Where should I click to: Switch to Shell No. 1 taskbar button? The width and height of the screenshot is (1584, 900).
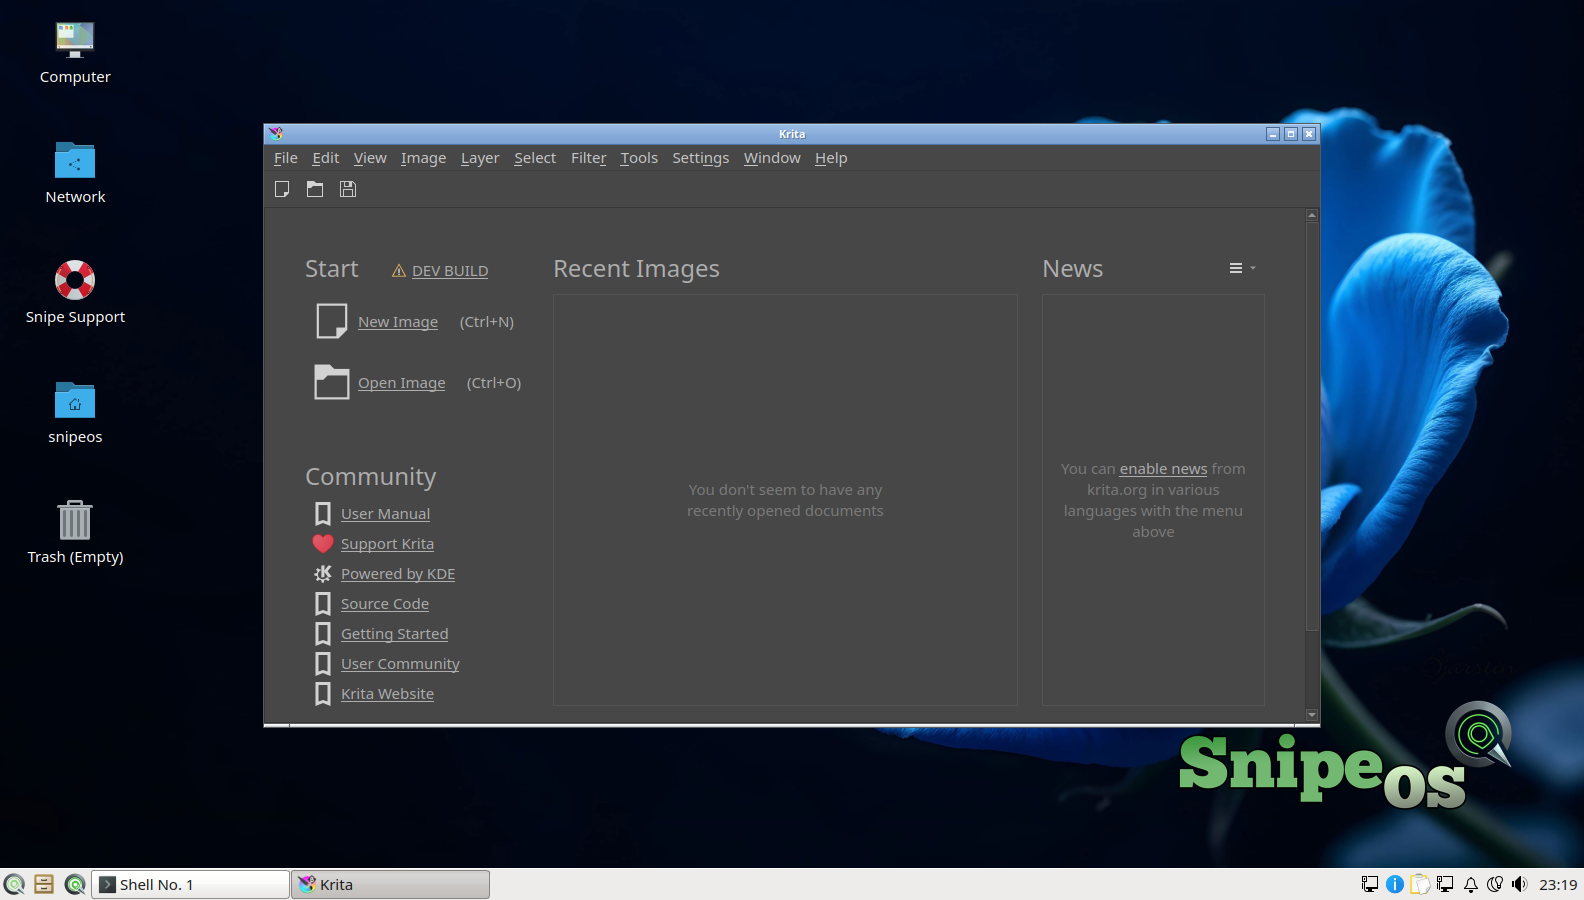(x=190, y=884)
